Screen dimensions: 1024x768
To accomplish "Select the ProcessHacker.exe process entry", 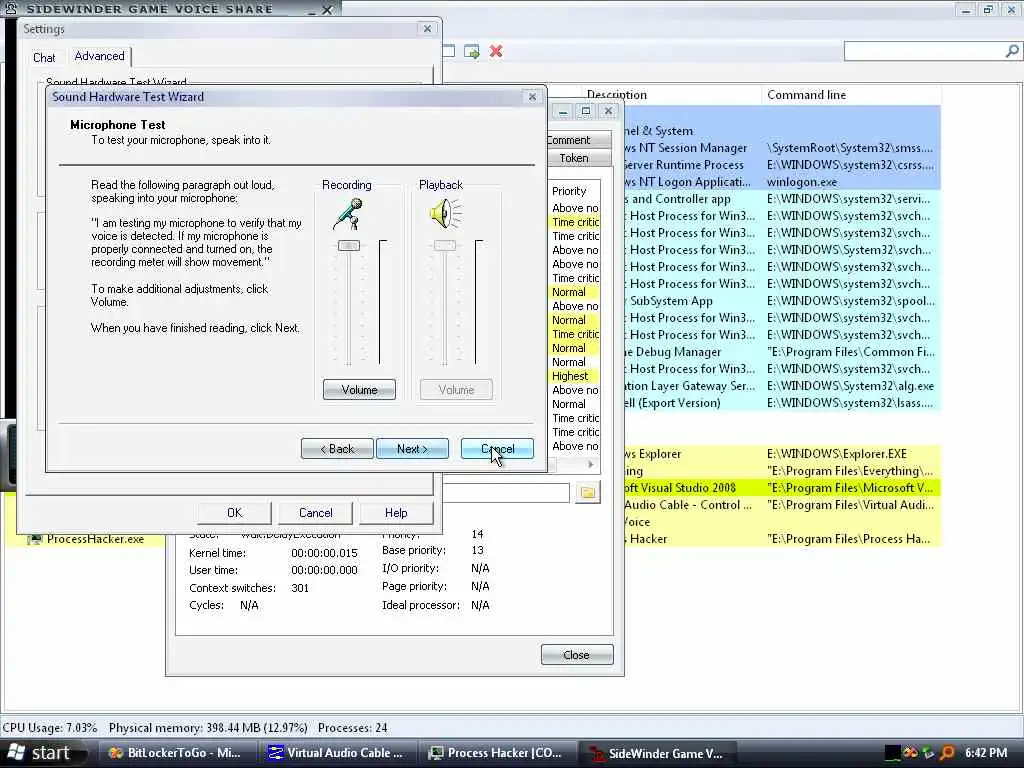I will 95,539.
